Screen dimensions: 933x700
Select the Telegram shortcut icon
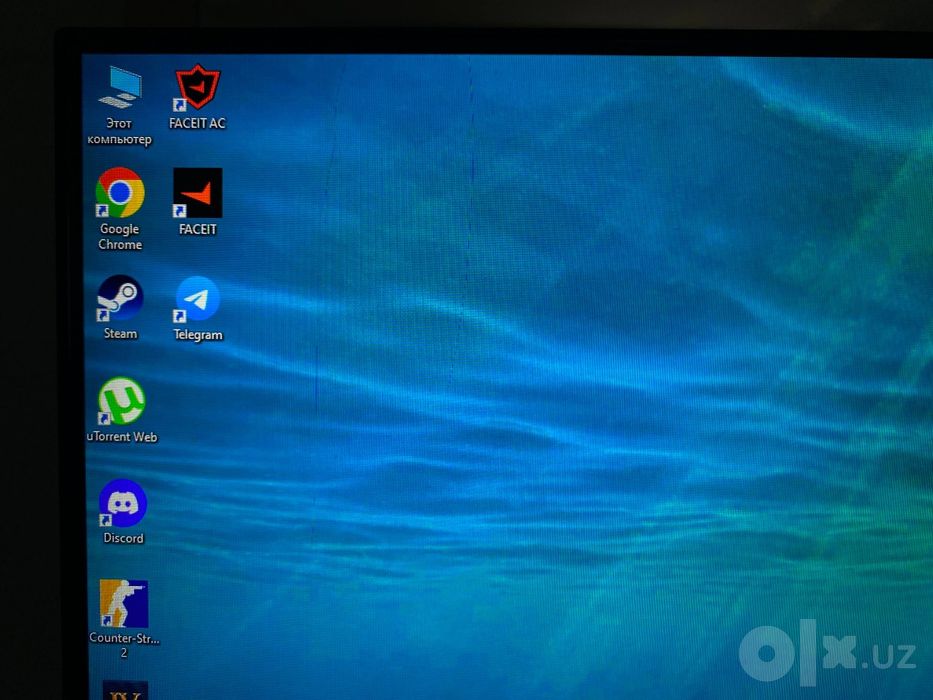tap(197, 299)
